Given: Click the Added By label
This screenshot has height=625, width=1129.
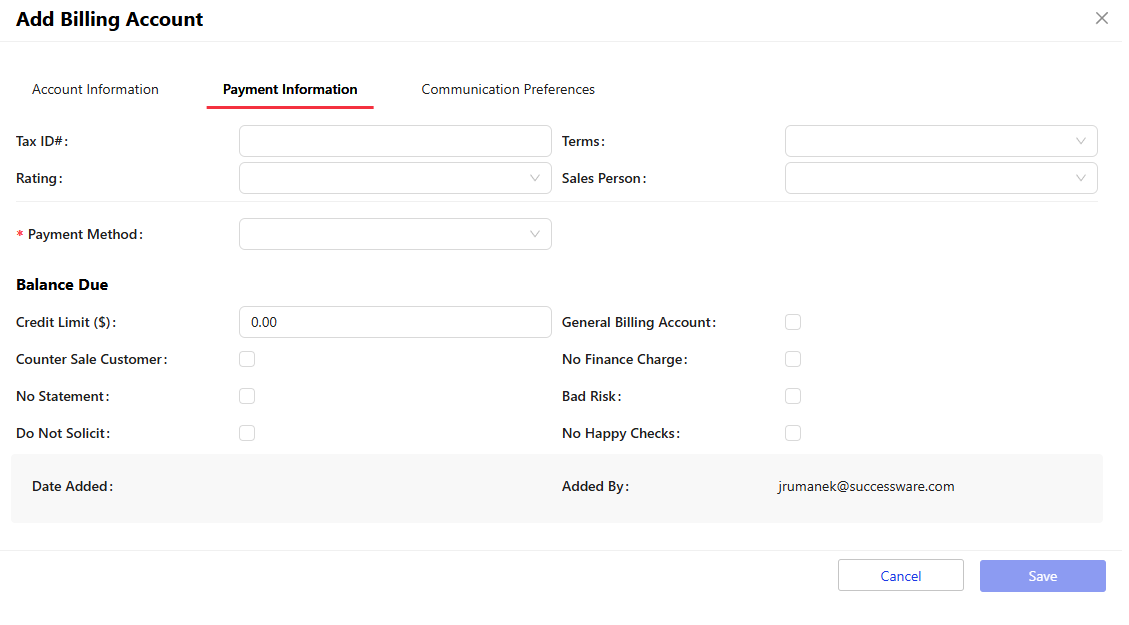Looking at the screenshot, I should coord(595,486).
